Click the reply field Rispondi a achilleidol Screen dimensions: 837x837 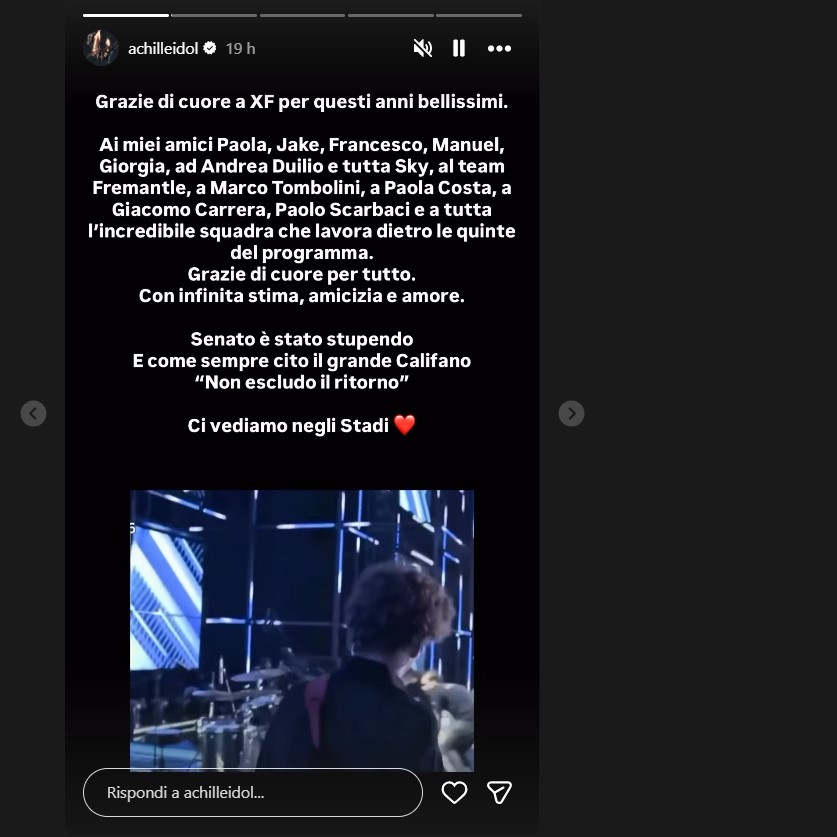252,792
